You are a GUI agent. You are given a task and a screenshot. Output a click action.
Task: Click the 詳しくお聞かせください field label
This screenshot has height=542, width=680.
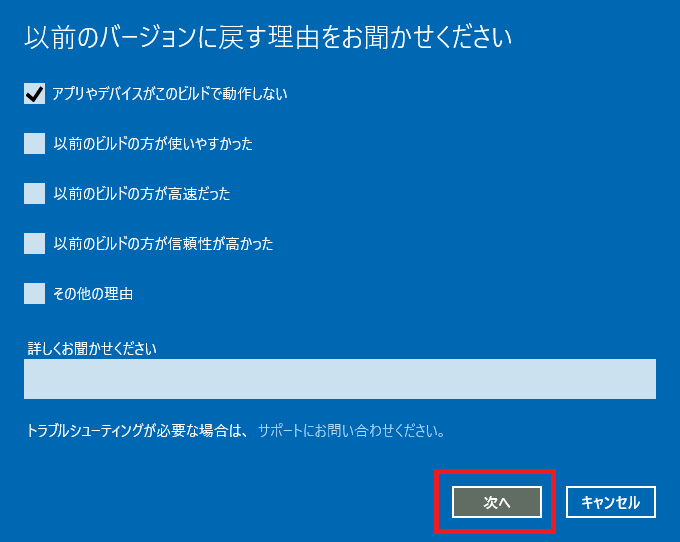92,348
